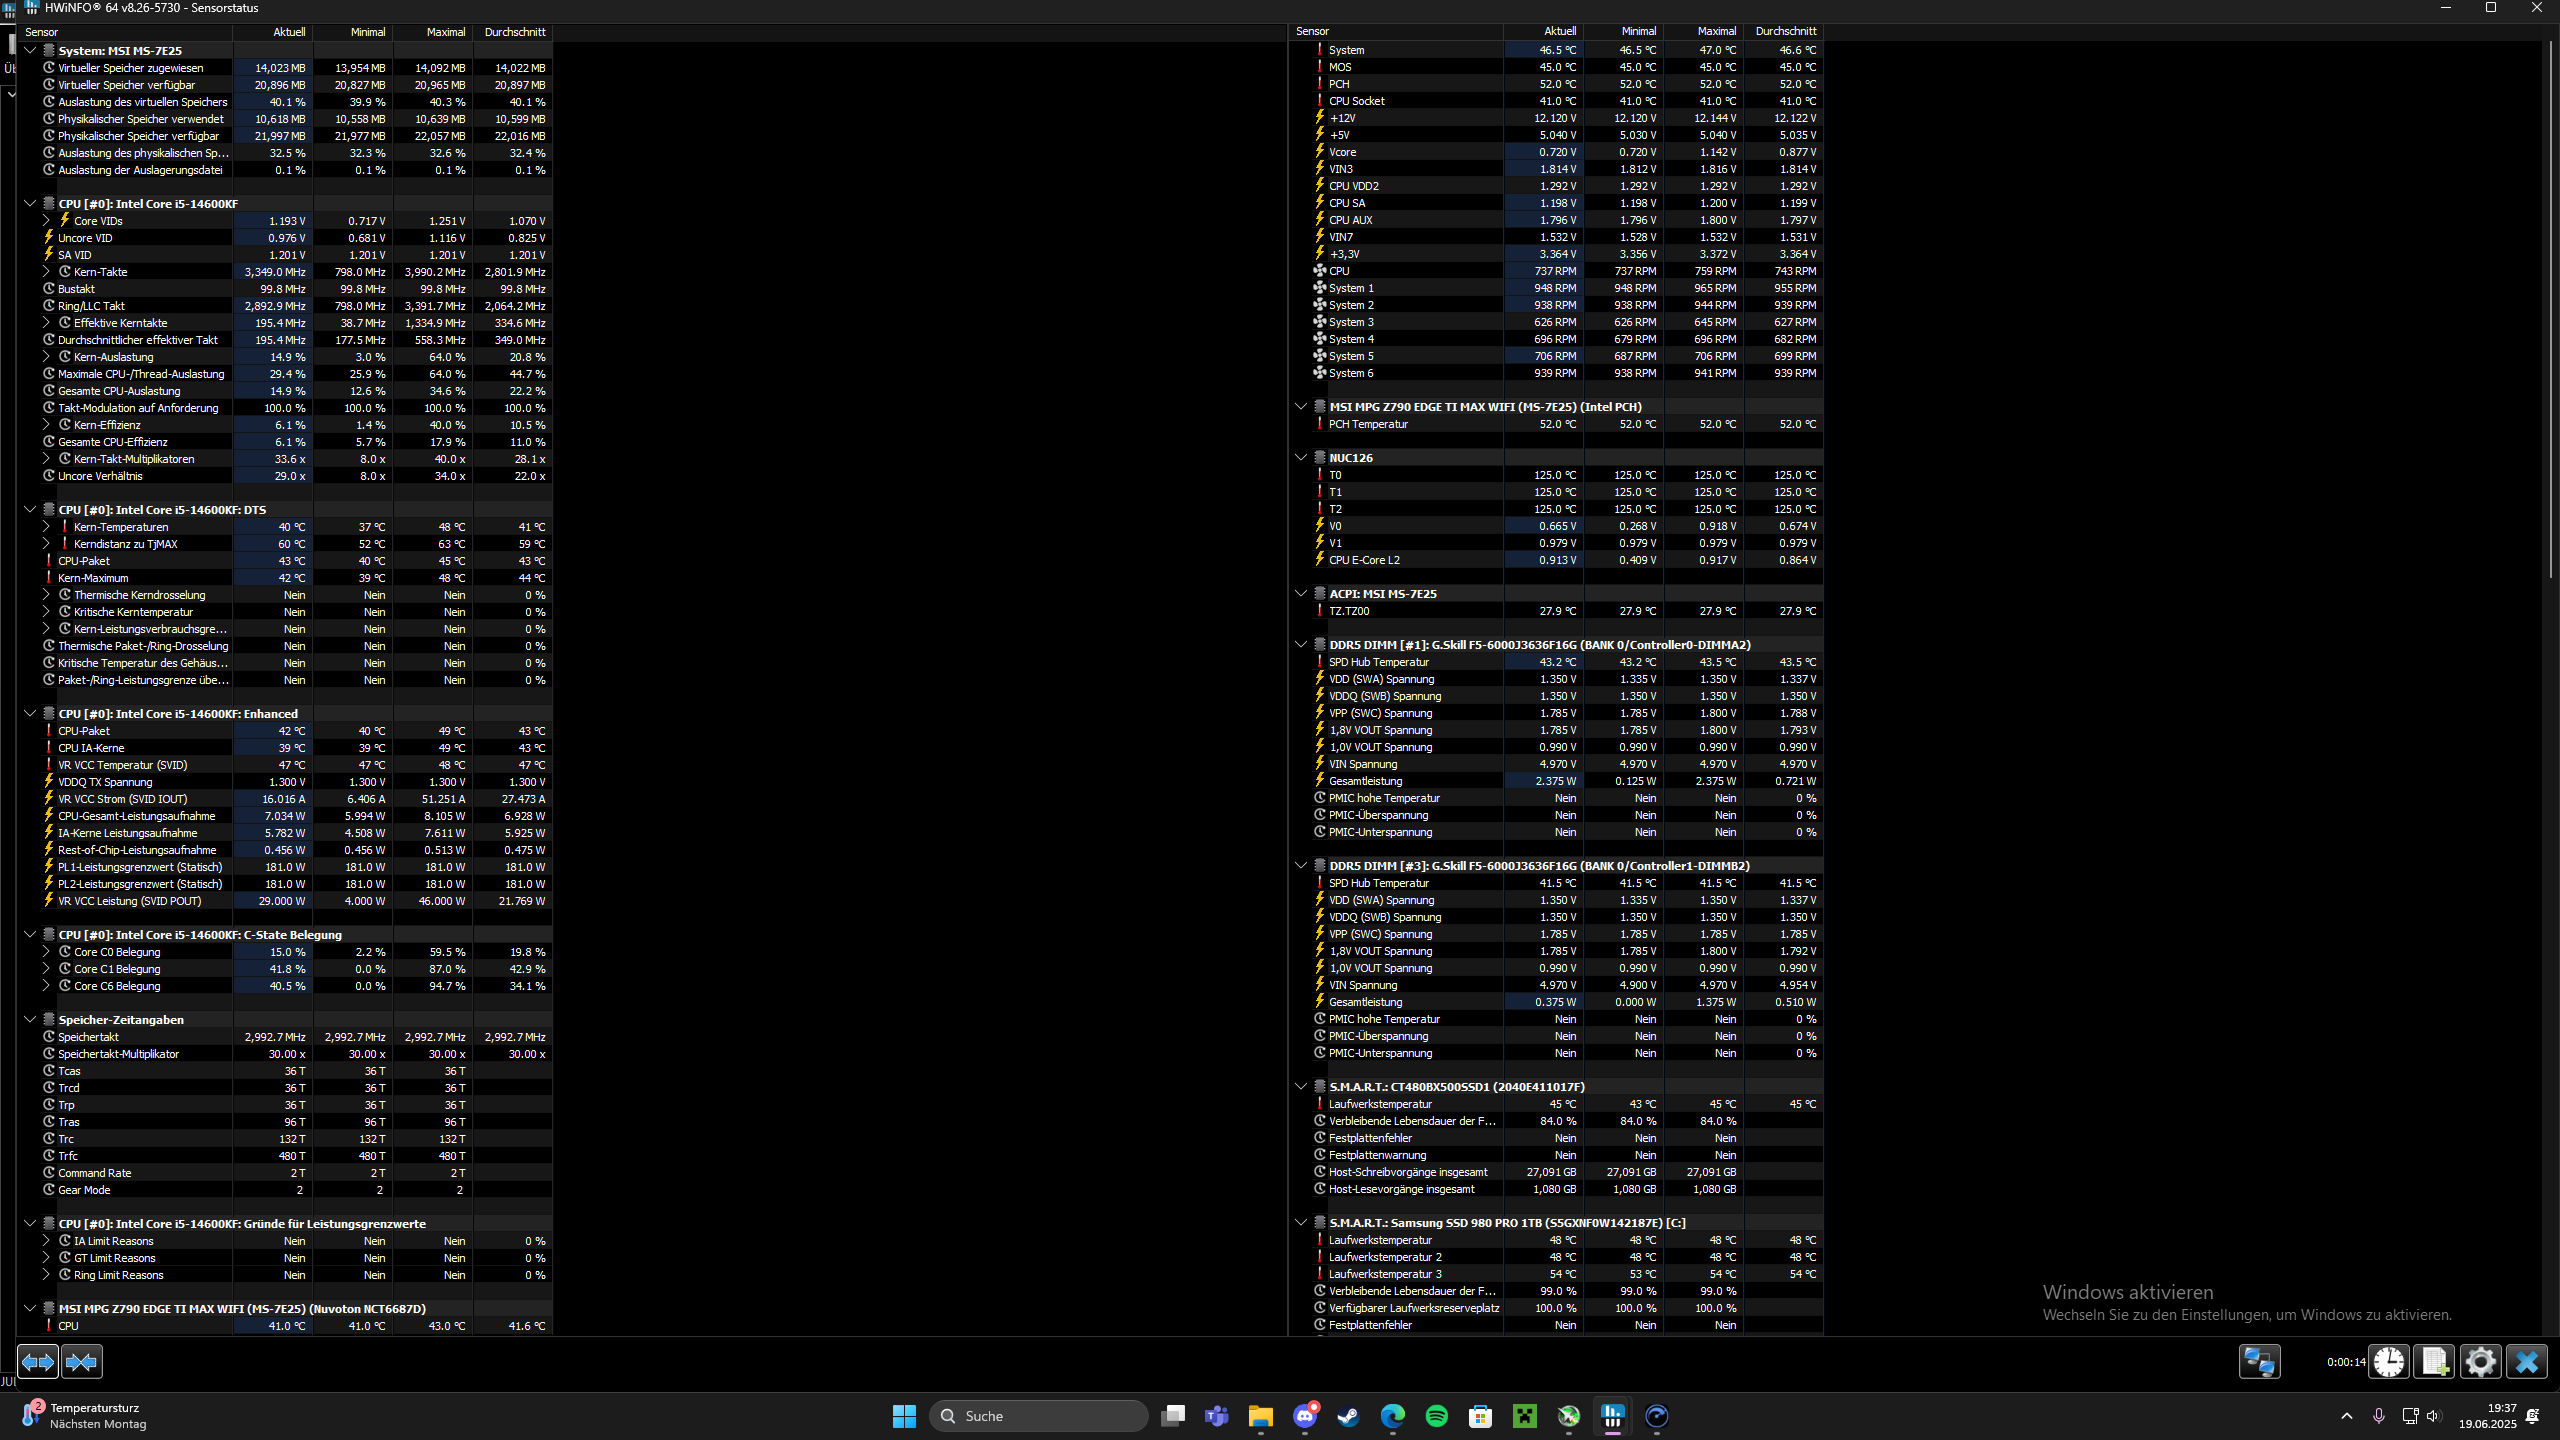Image resolution: width=2560 pixels, height=1440 pixels.
Task: Expand the Kern-Temperaturen sub-entries
Action: point(46,526)
